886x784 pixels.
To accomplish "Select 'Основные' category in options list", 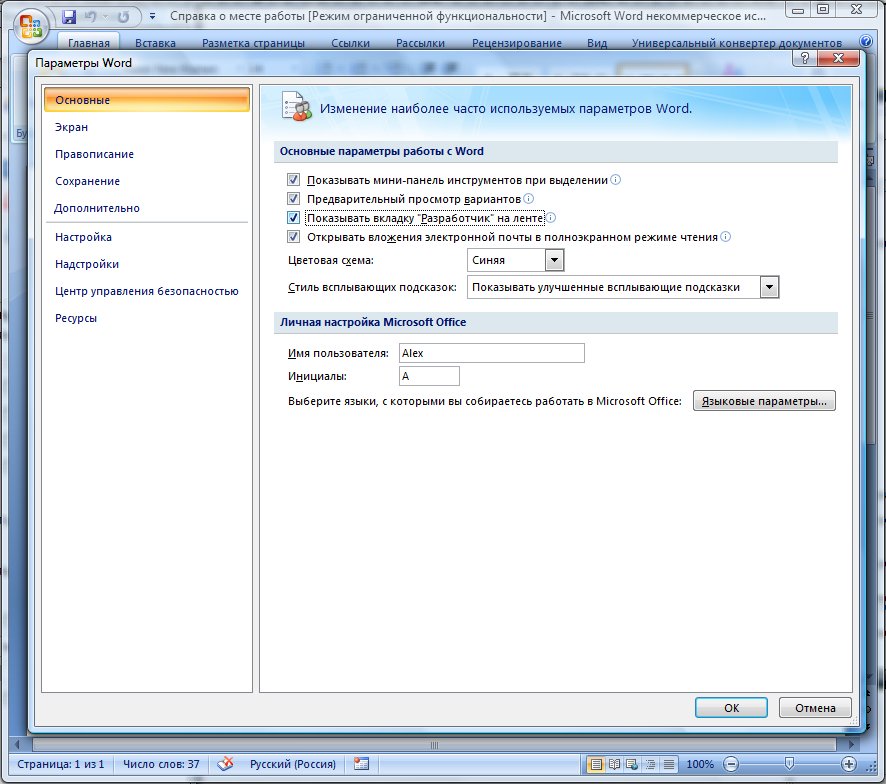I will [147, 100].
